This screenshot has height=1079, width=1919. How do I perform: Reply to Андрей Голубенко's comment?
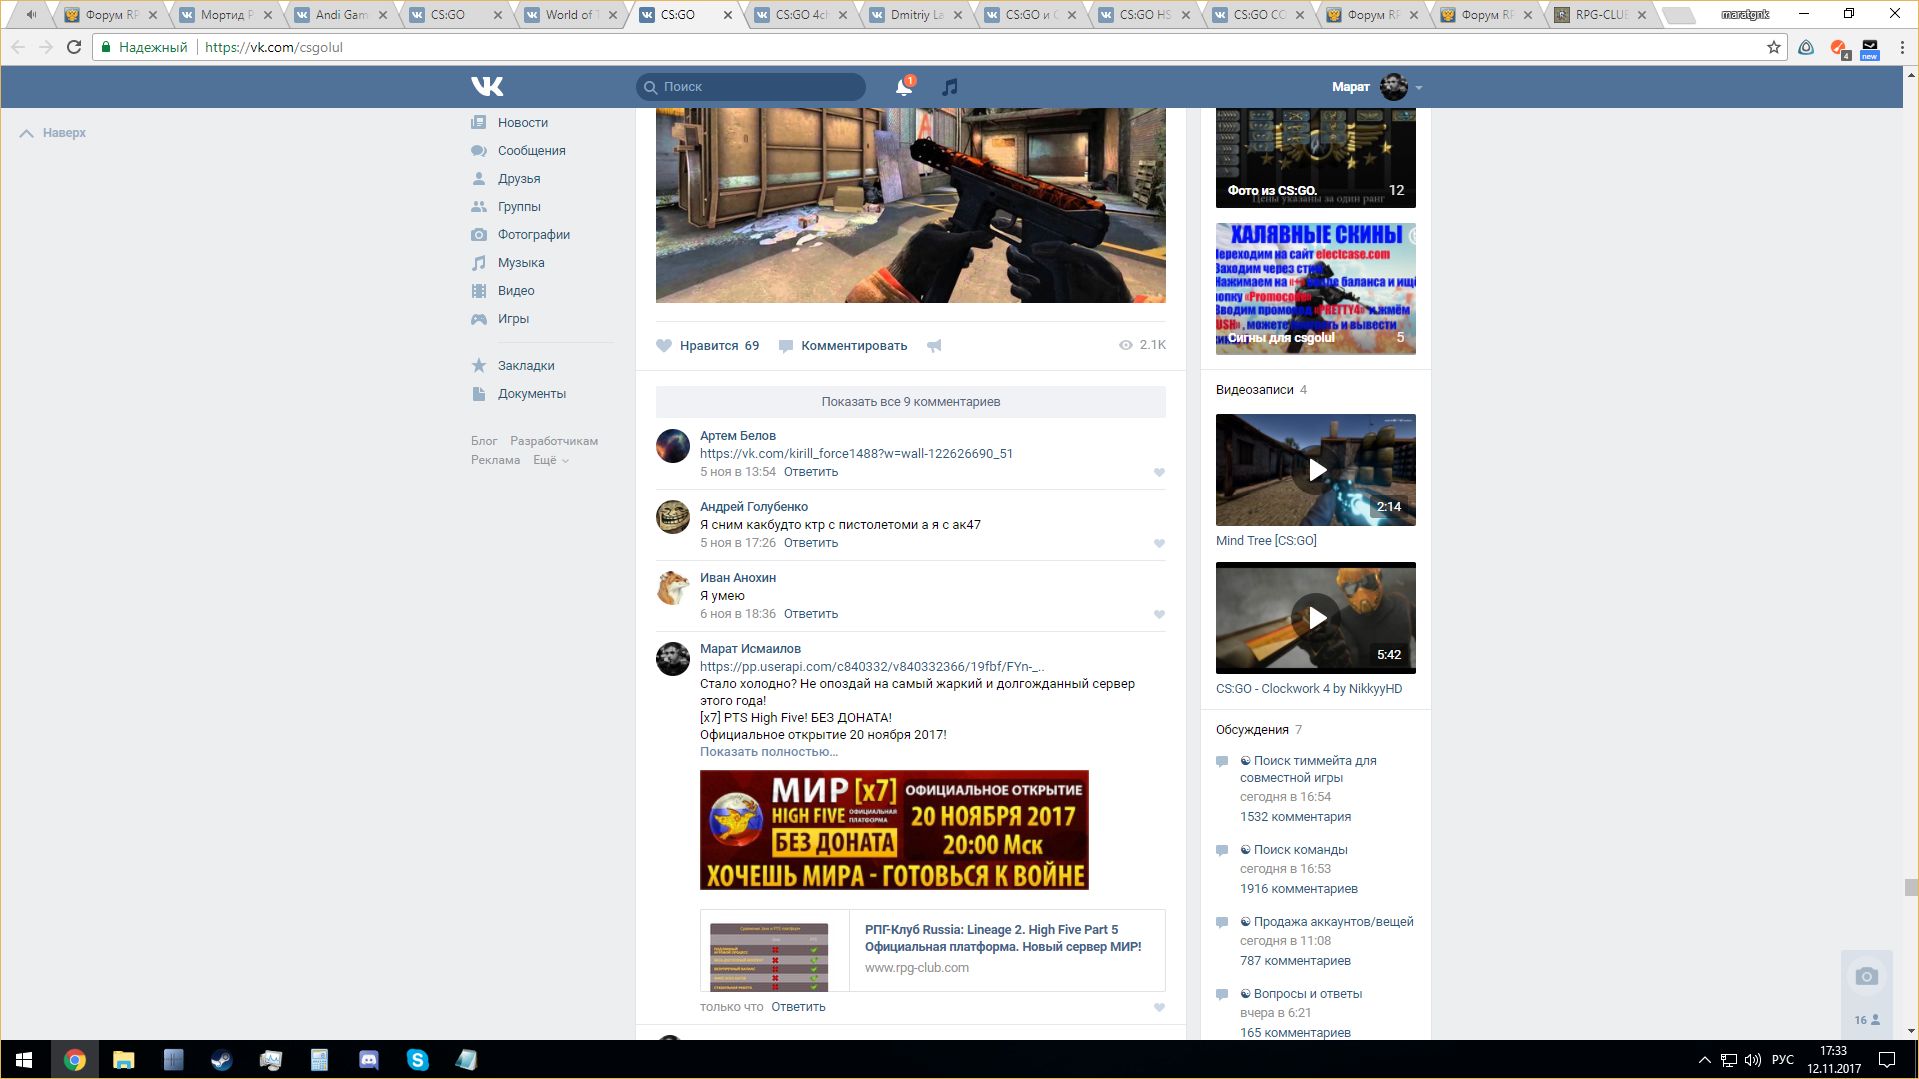[811, 543]
